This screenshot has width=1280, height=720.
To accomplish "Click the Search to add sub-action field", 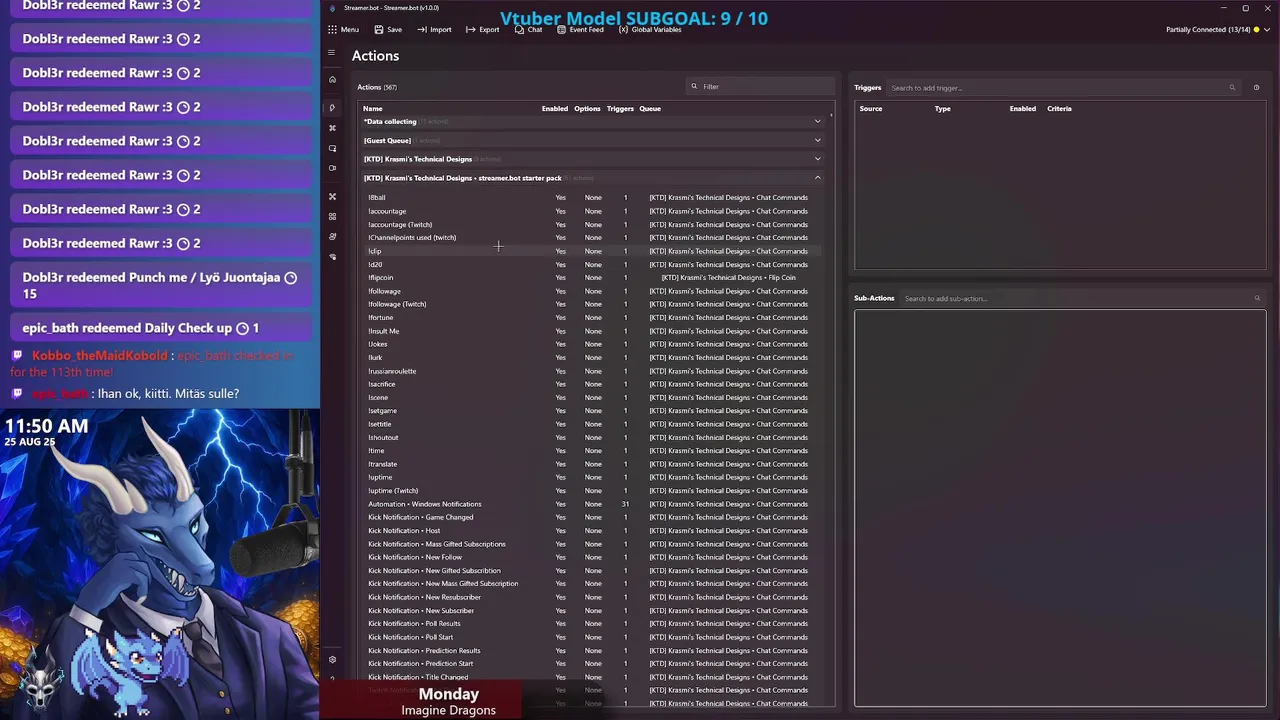I will pyautogui.click(x=1083, y=298).
